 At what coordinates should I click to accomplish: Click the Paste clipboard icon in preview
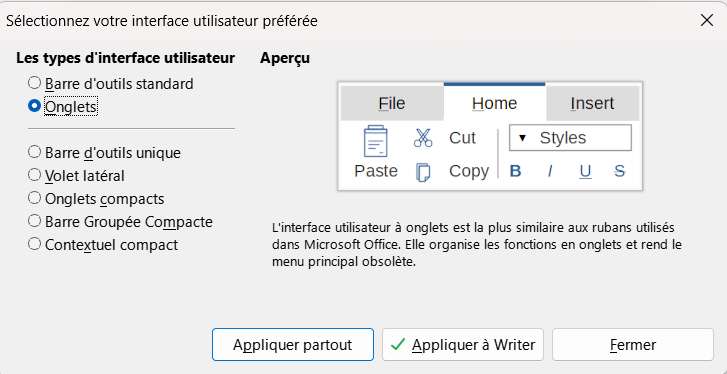(x=376, y=142)
